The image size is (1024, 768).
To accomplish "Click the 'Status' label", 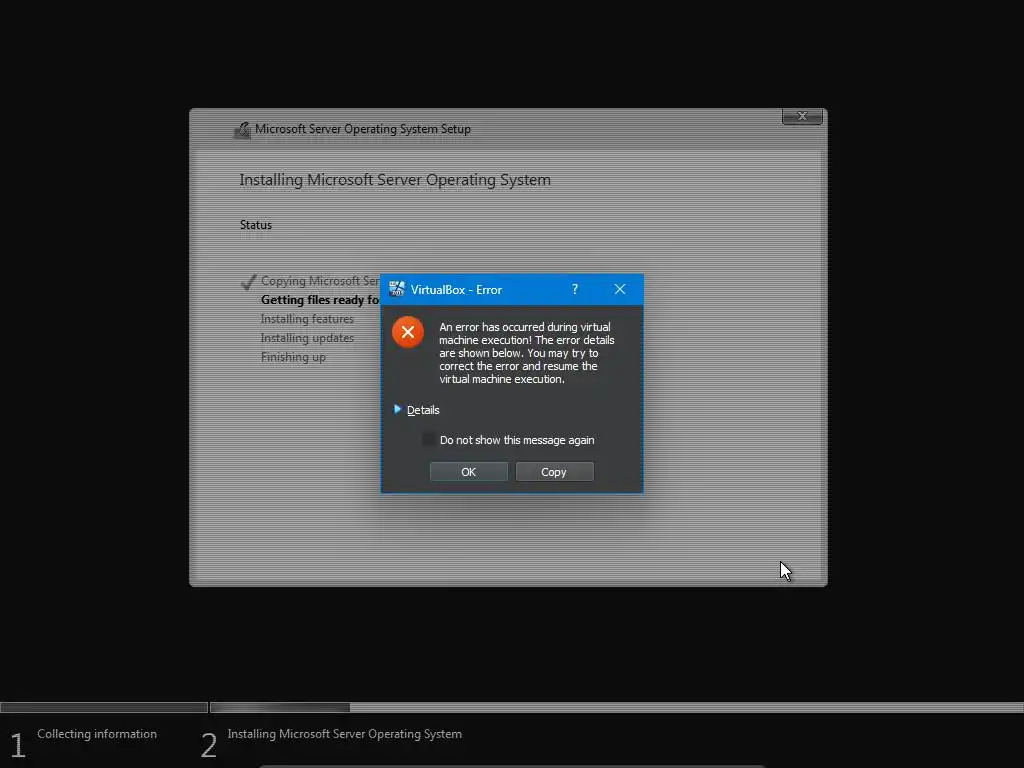I will [255, 225].
